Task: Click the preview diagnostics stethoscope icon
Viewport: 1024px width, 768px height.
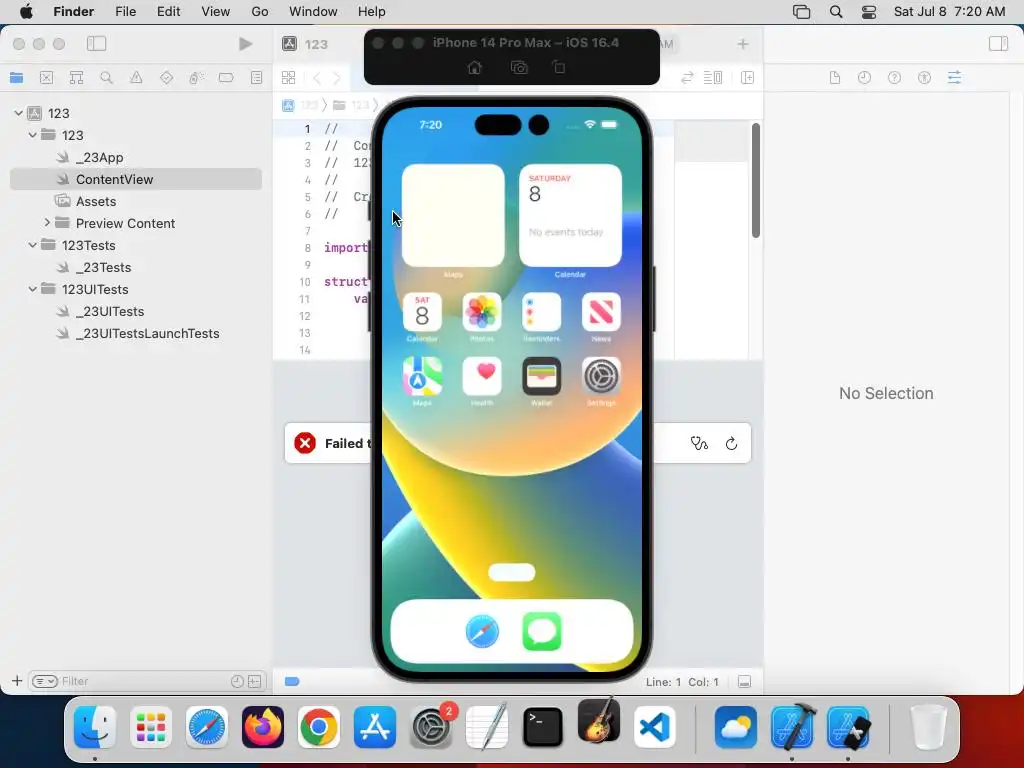Action: click(699, 443)
